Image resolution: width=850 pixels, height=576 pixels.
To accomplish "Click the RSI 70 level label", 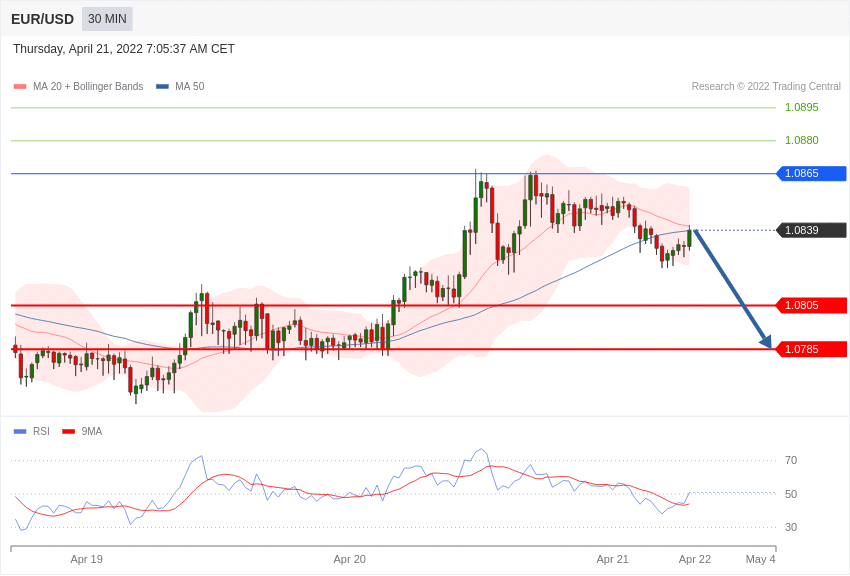I will tap(791, 461).
